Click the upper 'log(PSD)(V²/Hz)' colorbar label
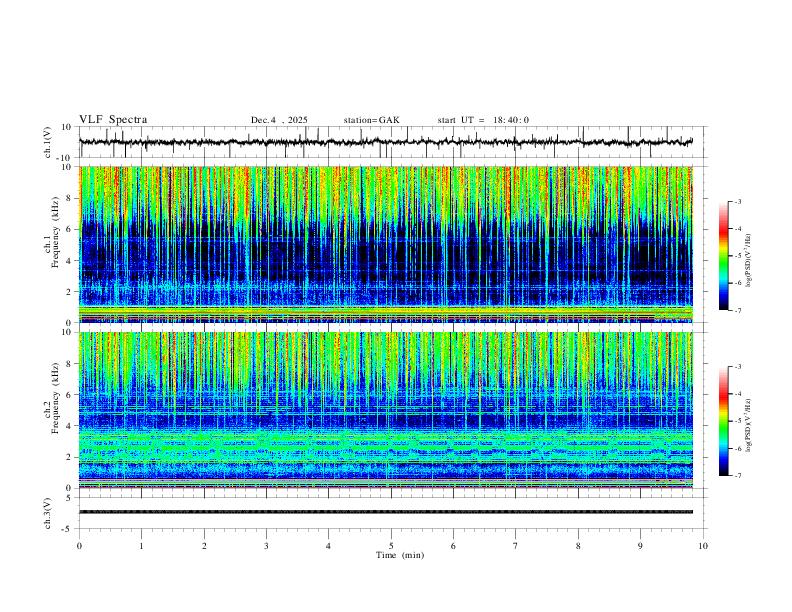792x612 pixels. click(748, 261)
